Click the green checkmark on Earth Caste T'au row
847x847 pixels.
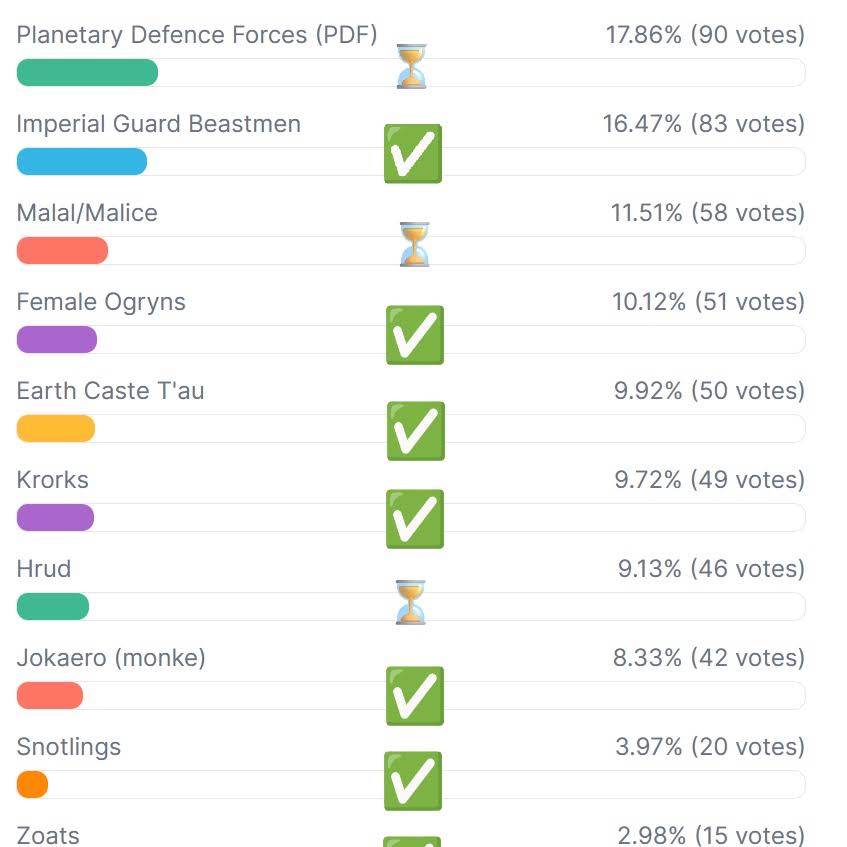pos(416,431)
